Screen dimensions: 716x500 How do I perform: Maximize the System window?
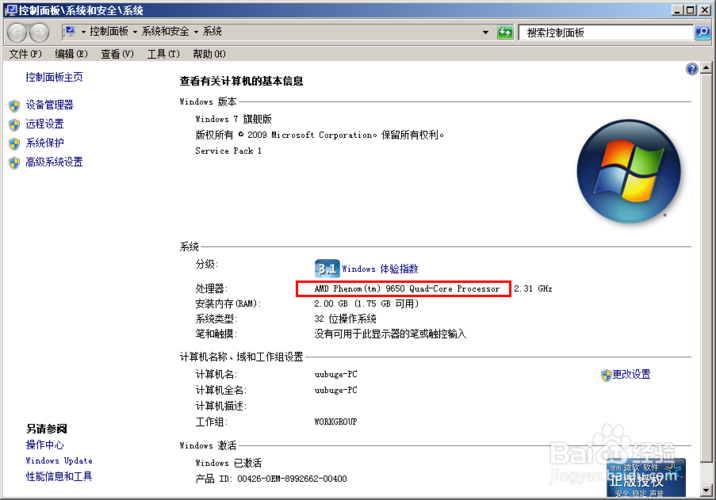[x=690, y=10]
